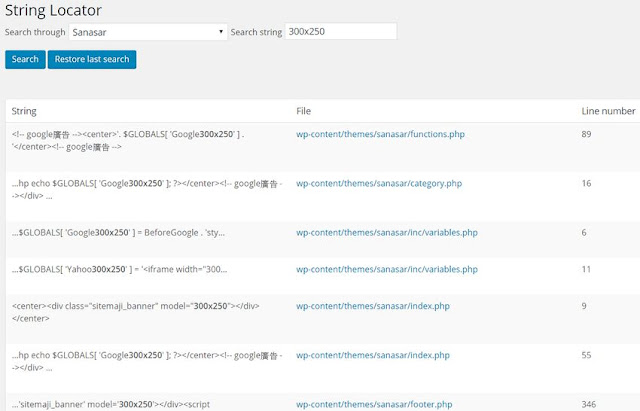This screenshot has width=640, height=411.
Task: Click the Restore last search button
Action: pos(92,59)
